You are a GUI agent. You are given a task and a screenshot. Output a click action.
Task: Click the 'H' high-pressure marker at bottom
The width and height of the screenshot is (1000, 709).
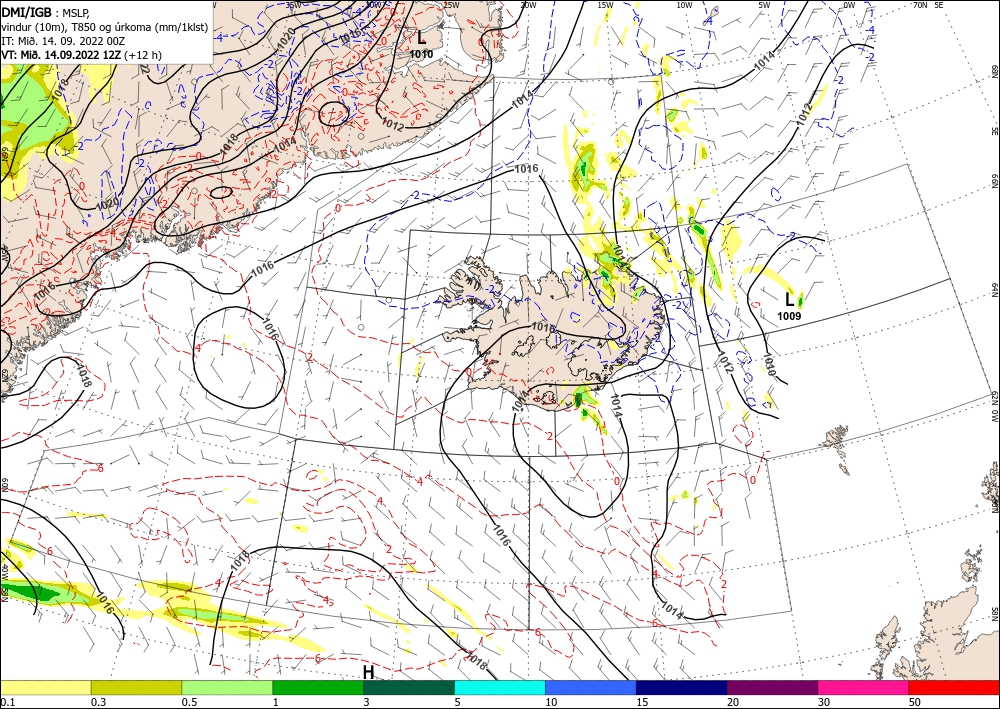368,672
